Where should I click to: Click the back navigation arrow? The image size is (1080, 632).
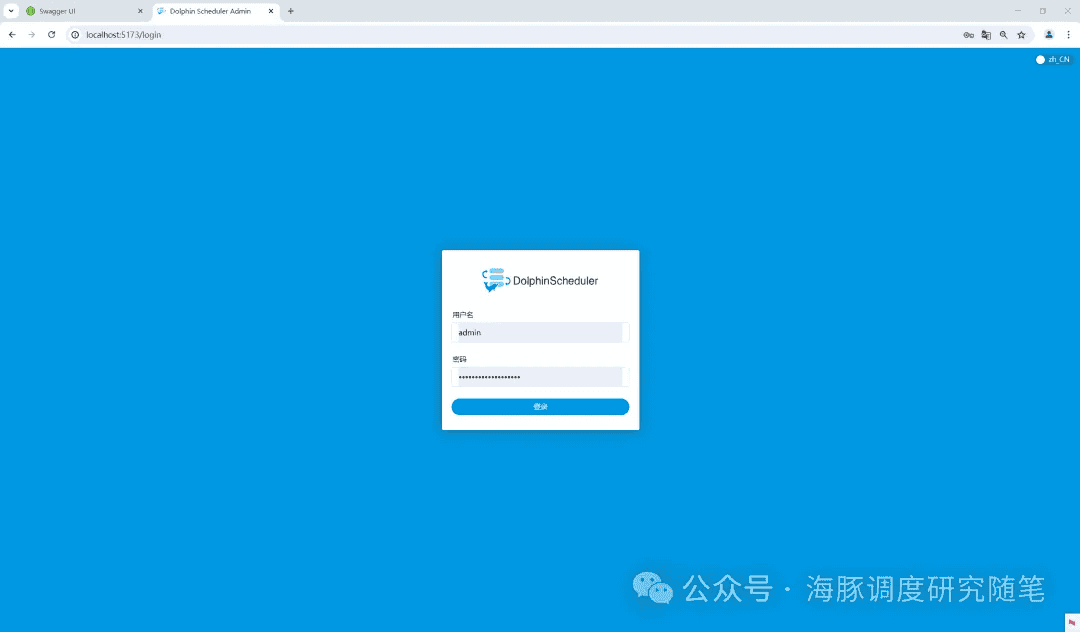pos(11,34)
